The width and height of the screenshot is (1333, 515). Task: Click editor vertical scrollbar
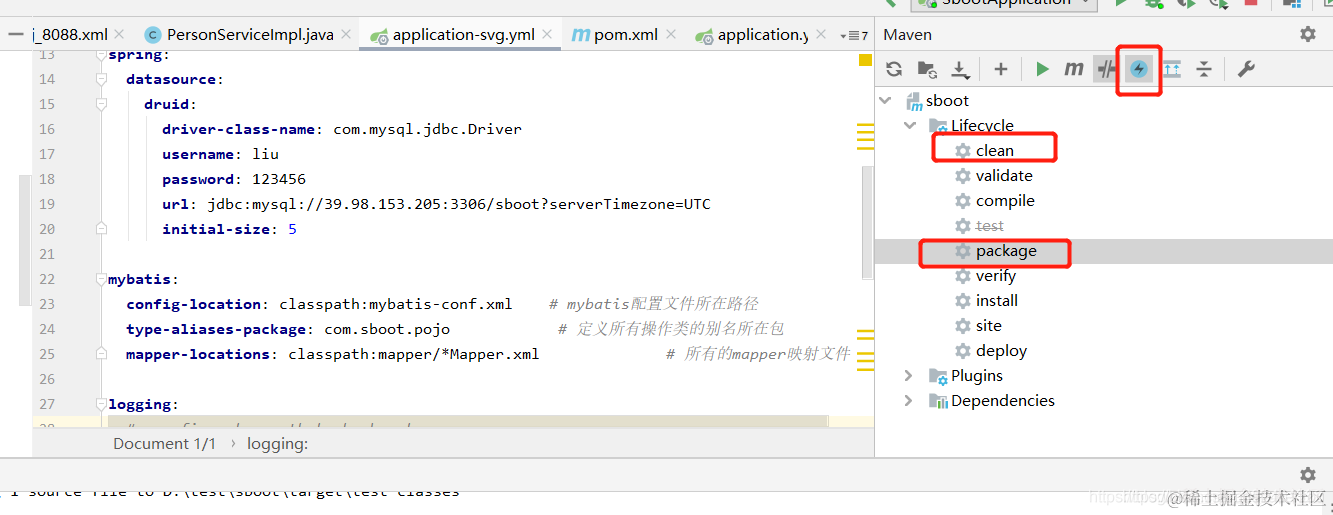pos(866,222)
